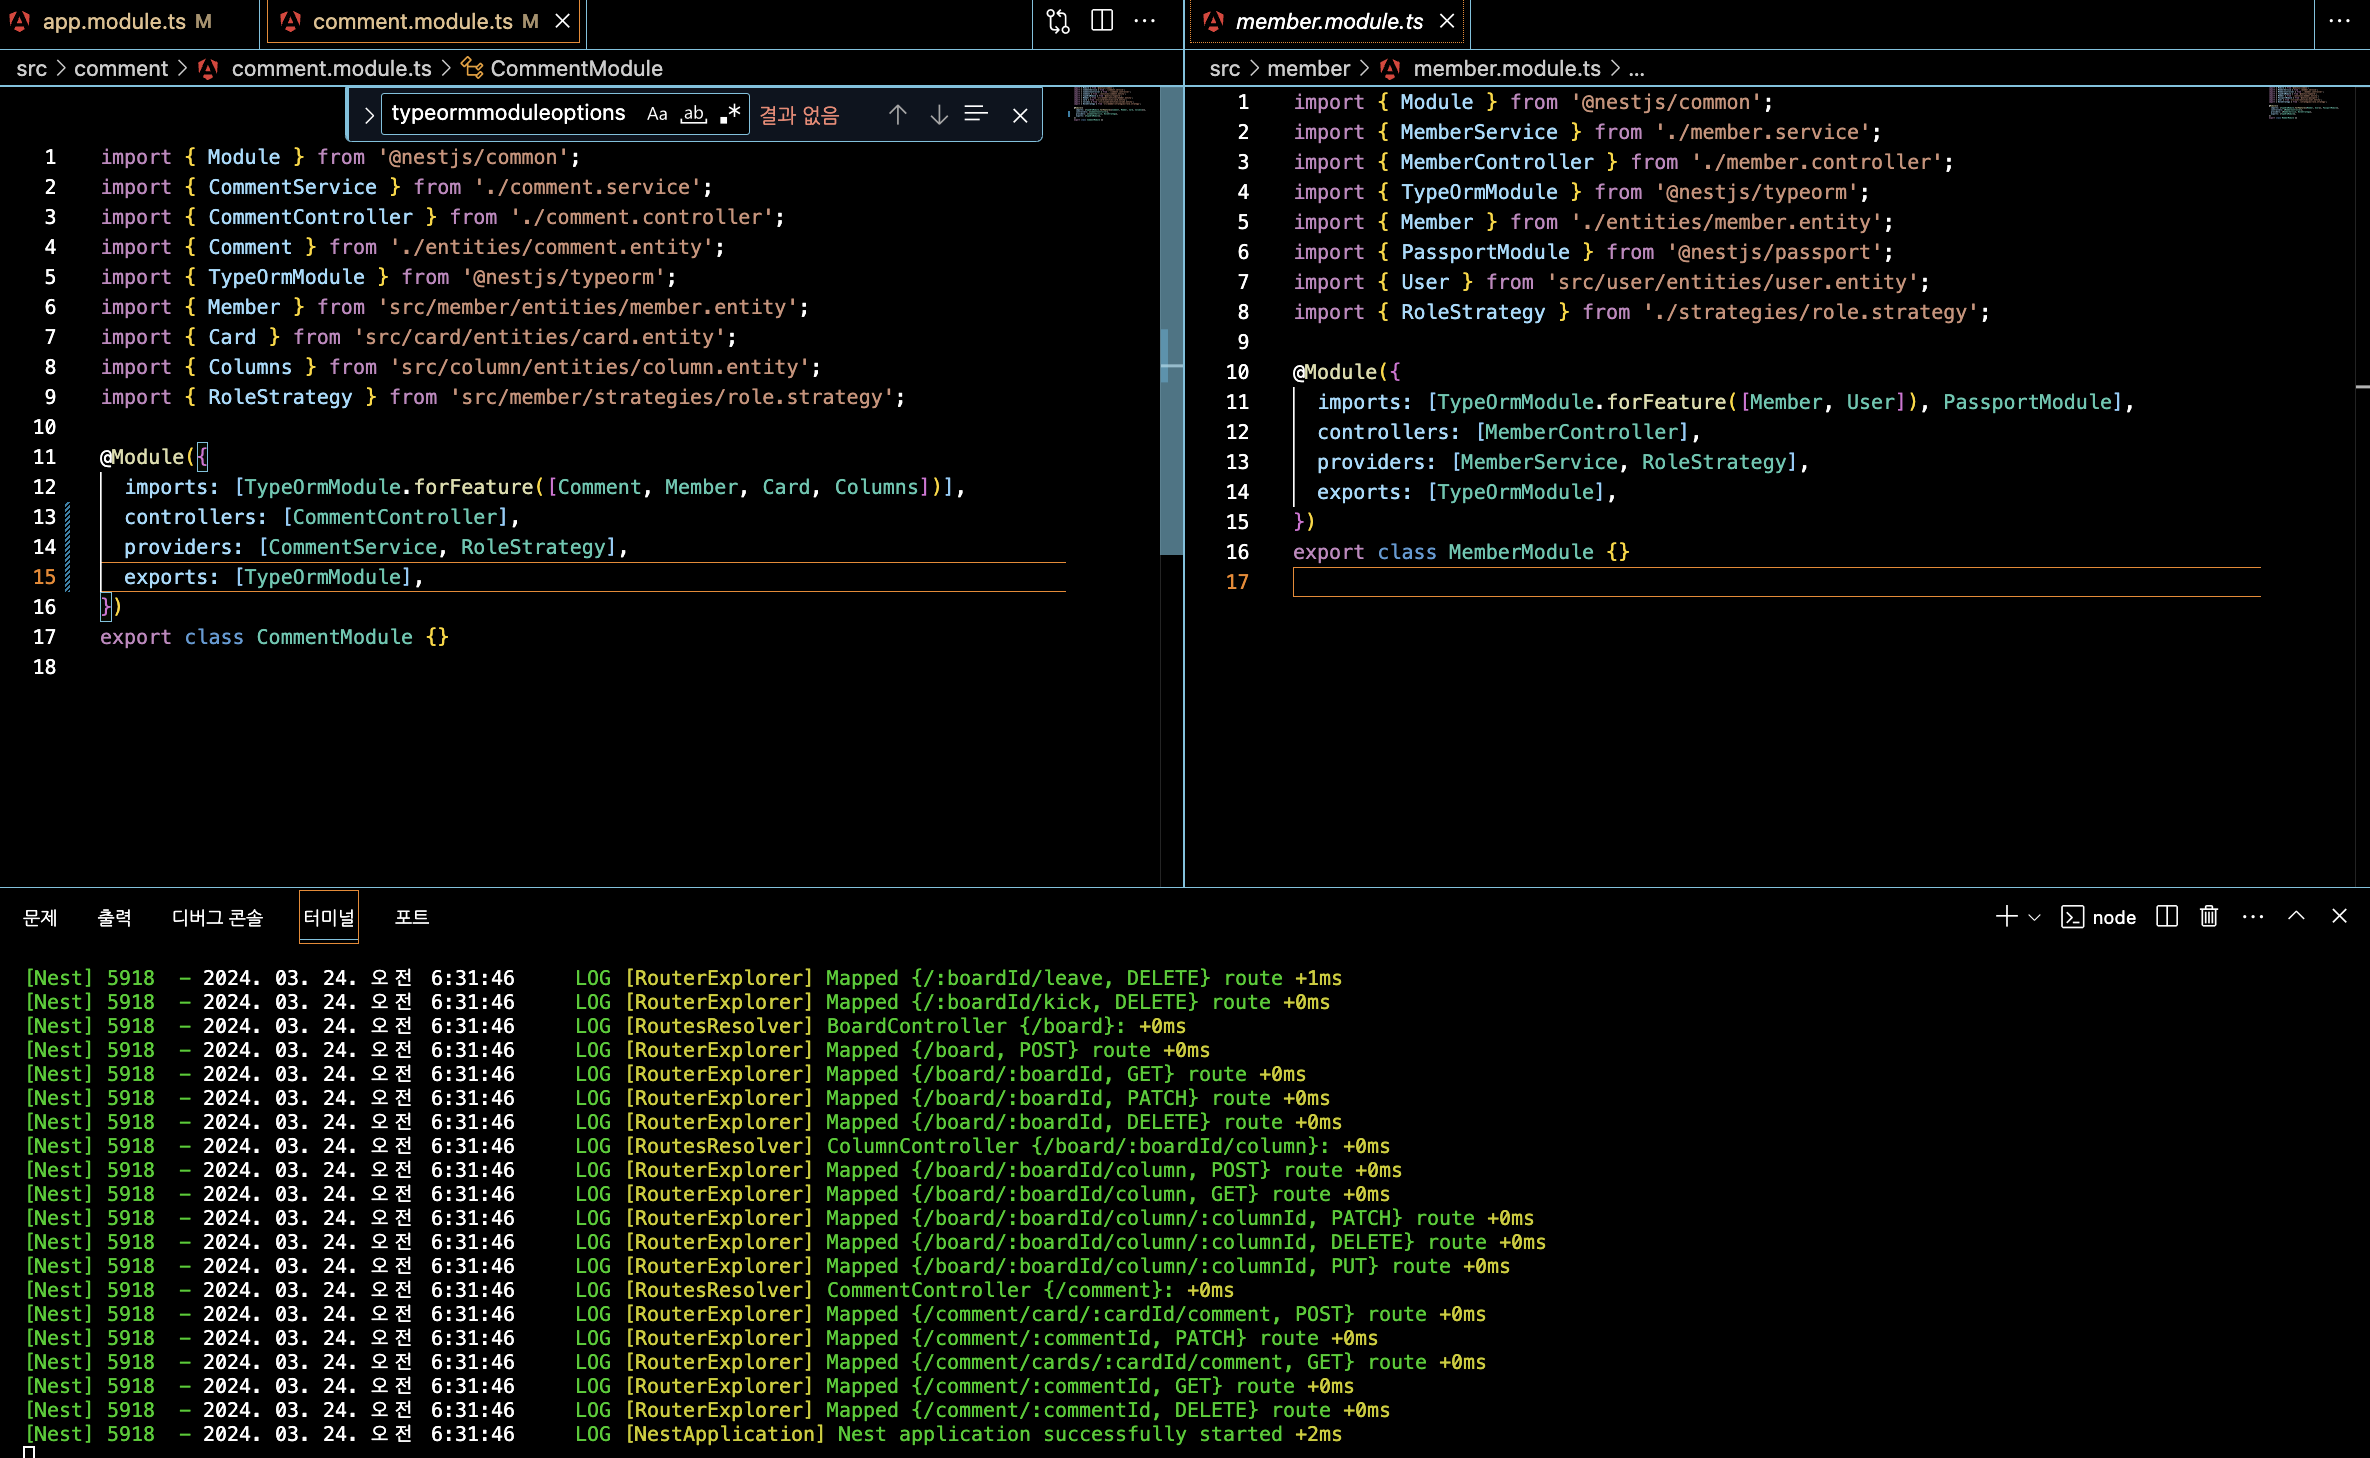Screen dimensions: 2370x1458
Task: Go to next match in find widget
Action: [x=938, y=115]
